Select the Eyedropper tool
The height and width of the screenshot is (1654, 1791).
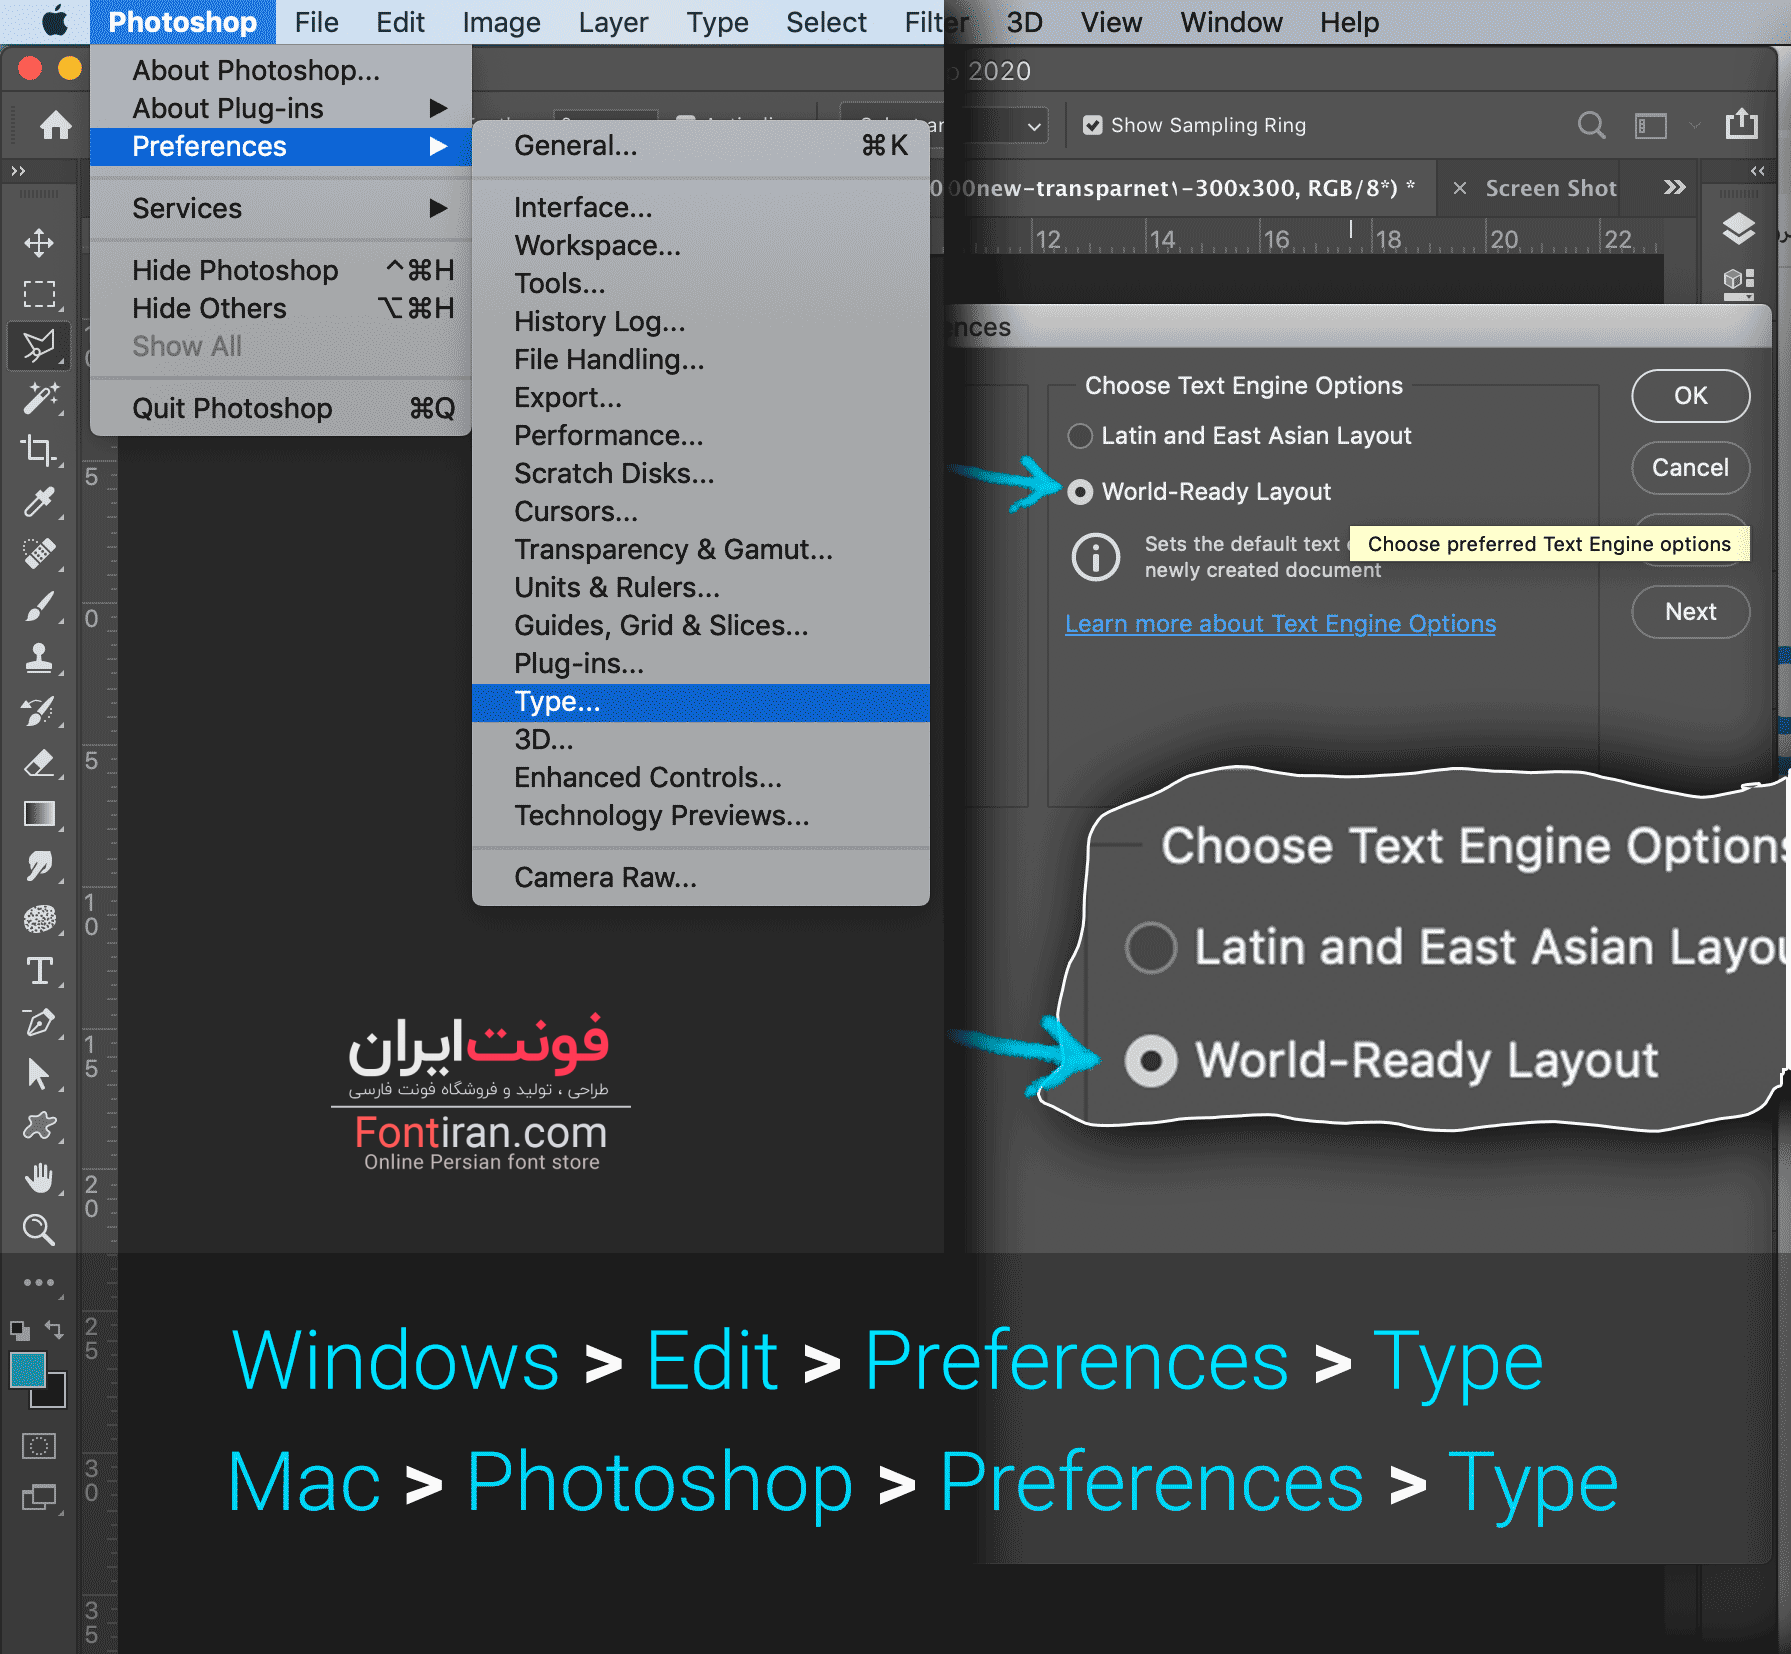click(x=39, y=502)
